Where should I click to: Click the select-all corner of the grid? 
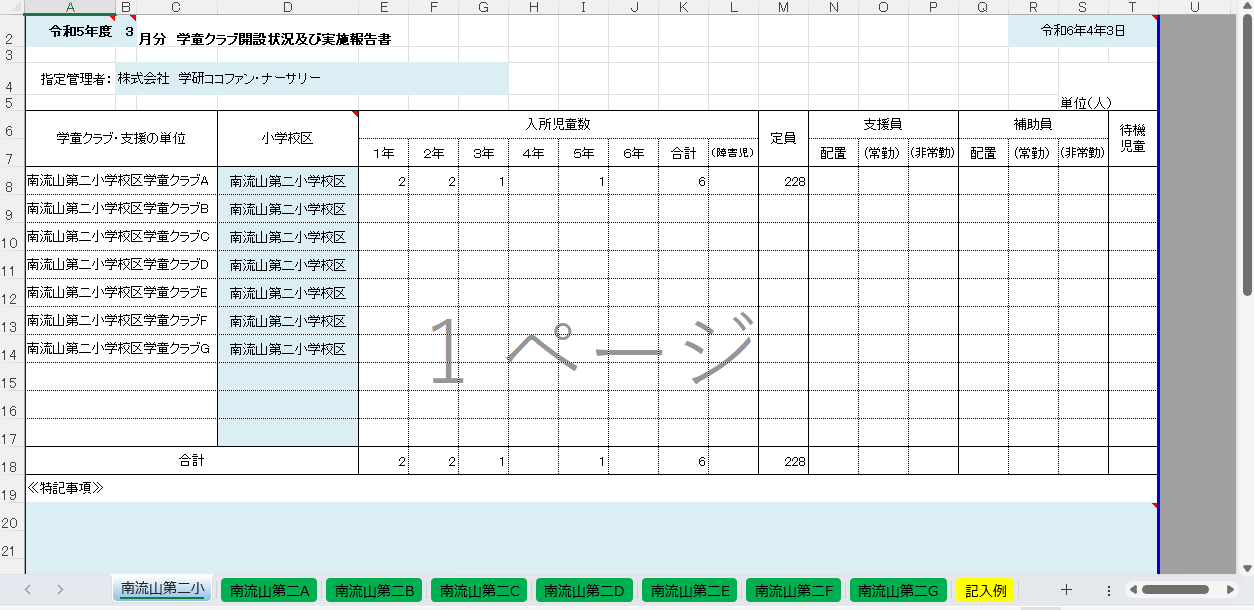pos(12,7)
